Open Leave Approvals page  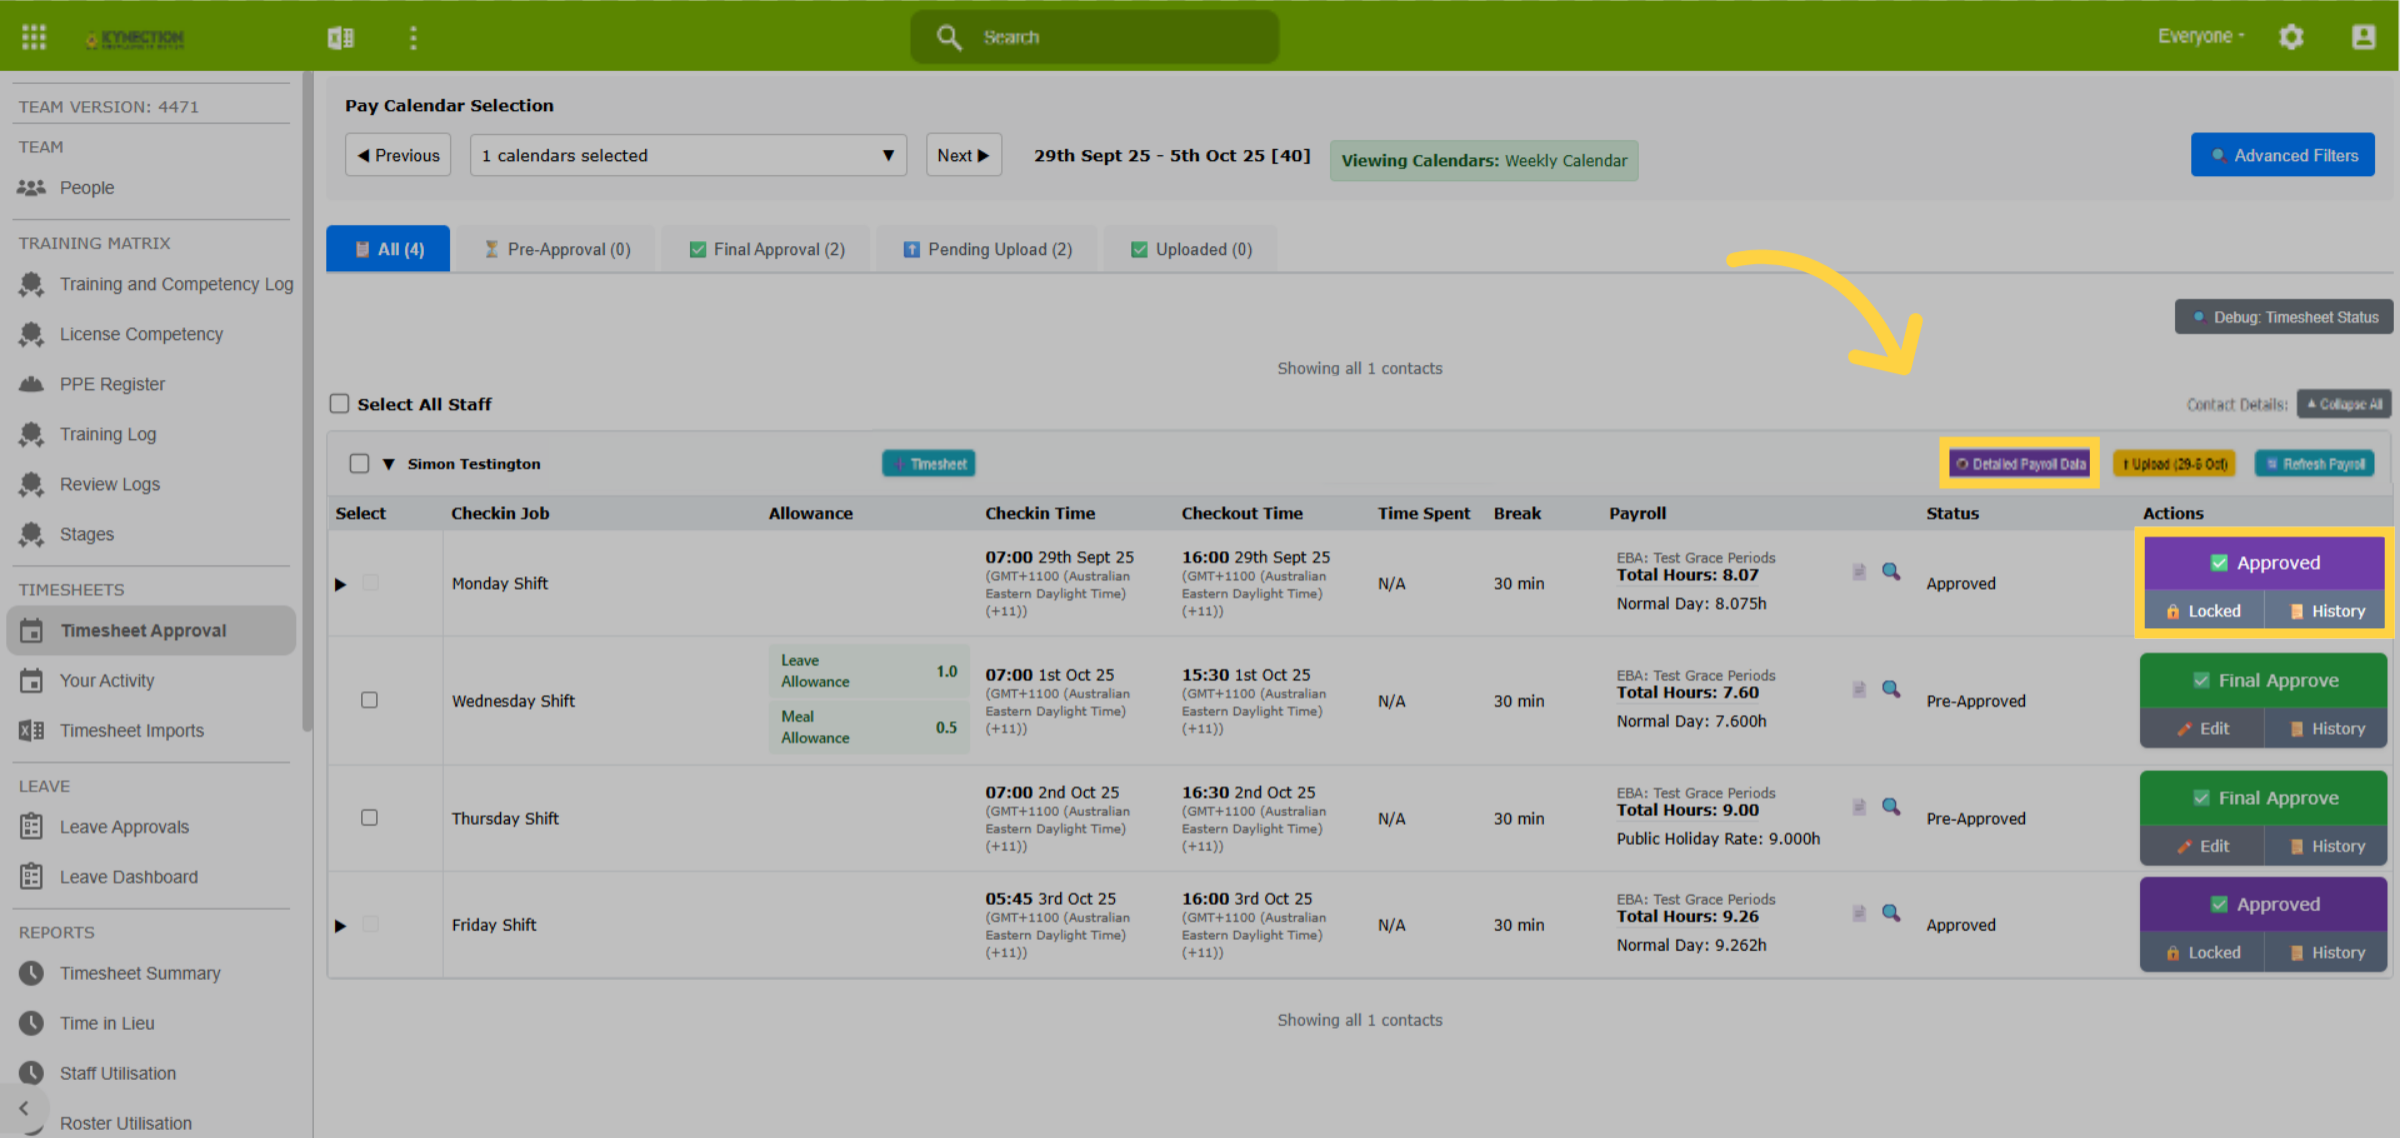[124, 827]
